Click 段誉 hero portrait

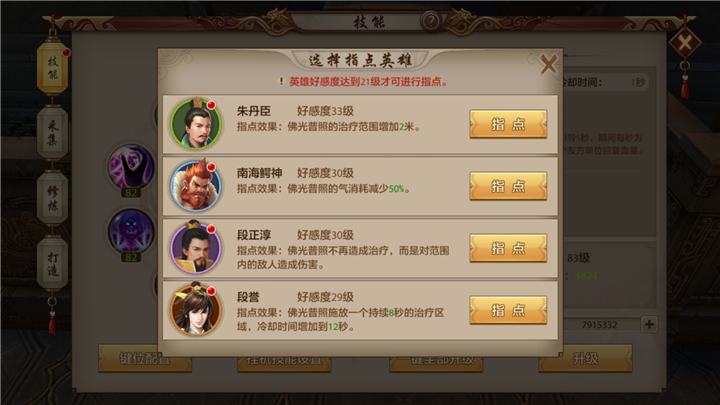[x=196, y=309]
